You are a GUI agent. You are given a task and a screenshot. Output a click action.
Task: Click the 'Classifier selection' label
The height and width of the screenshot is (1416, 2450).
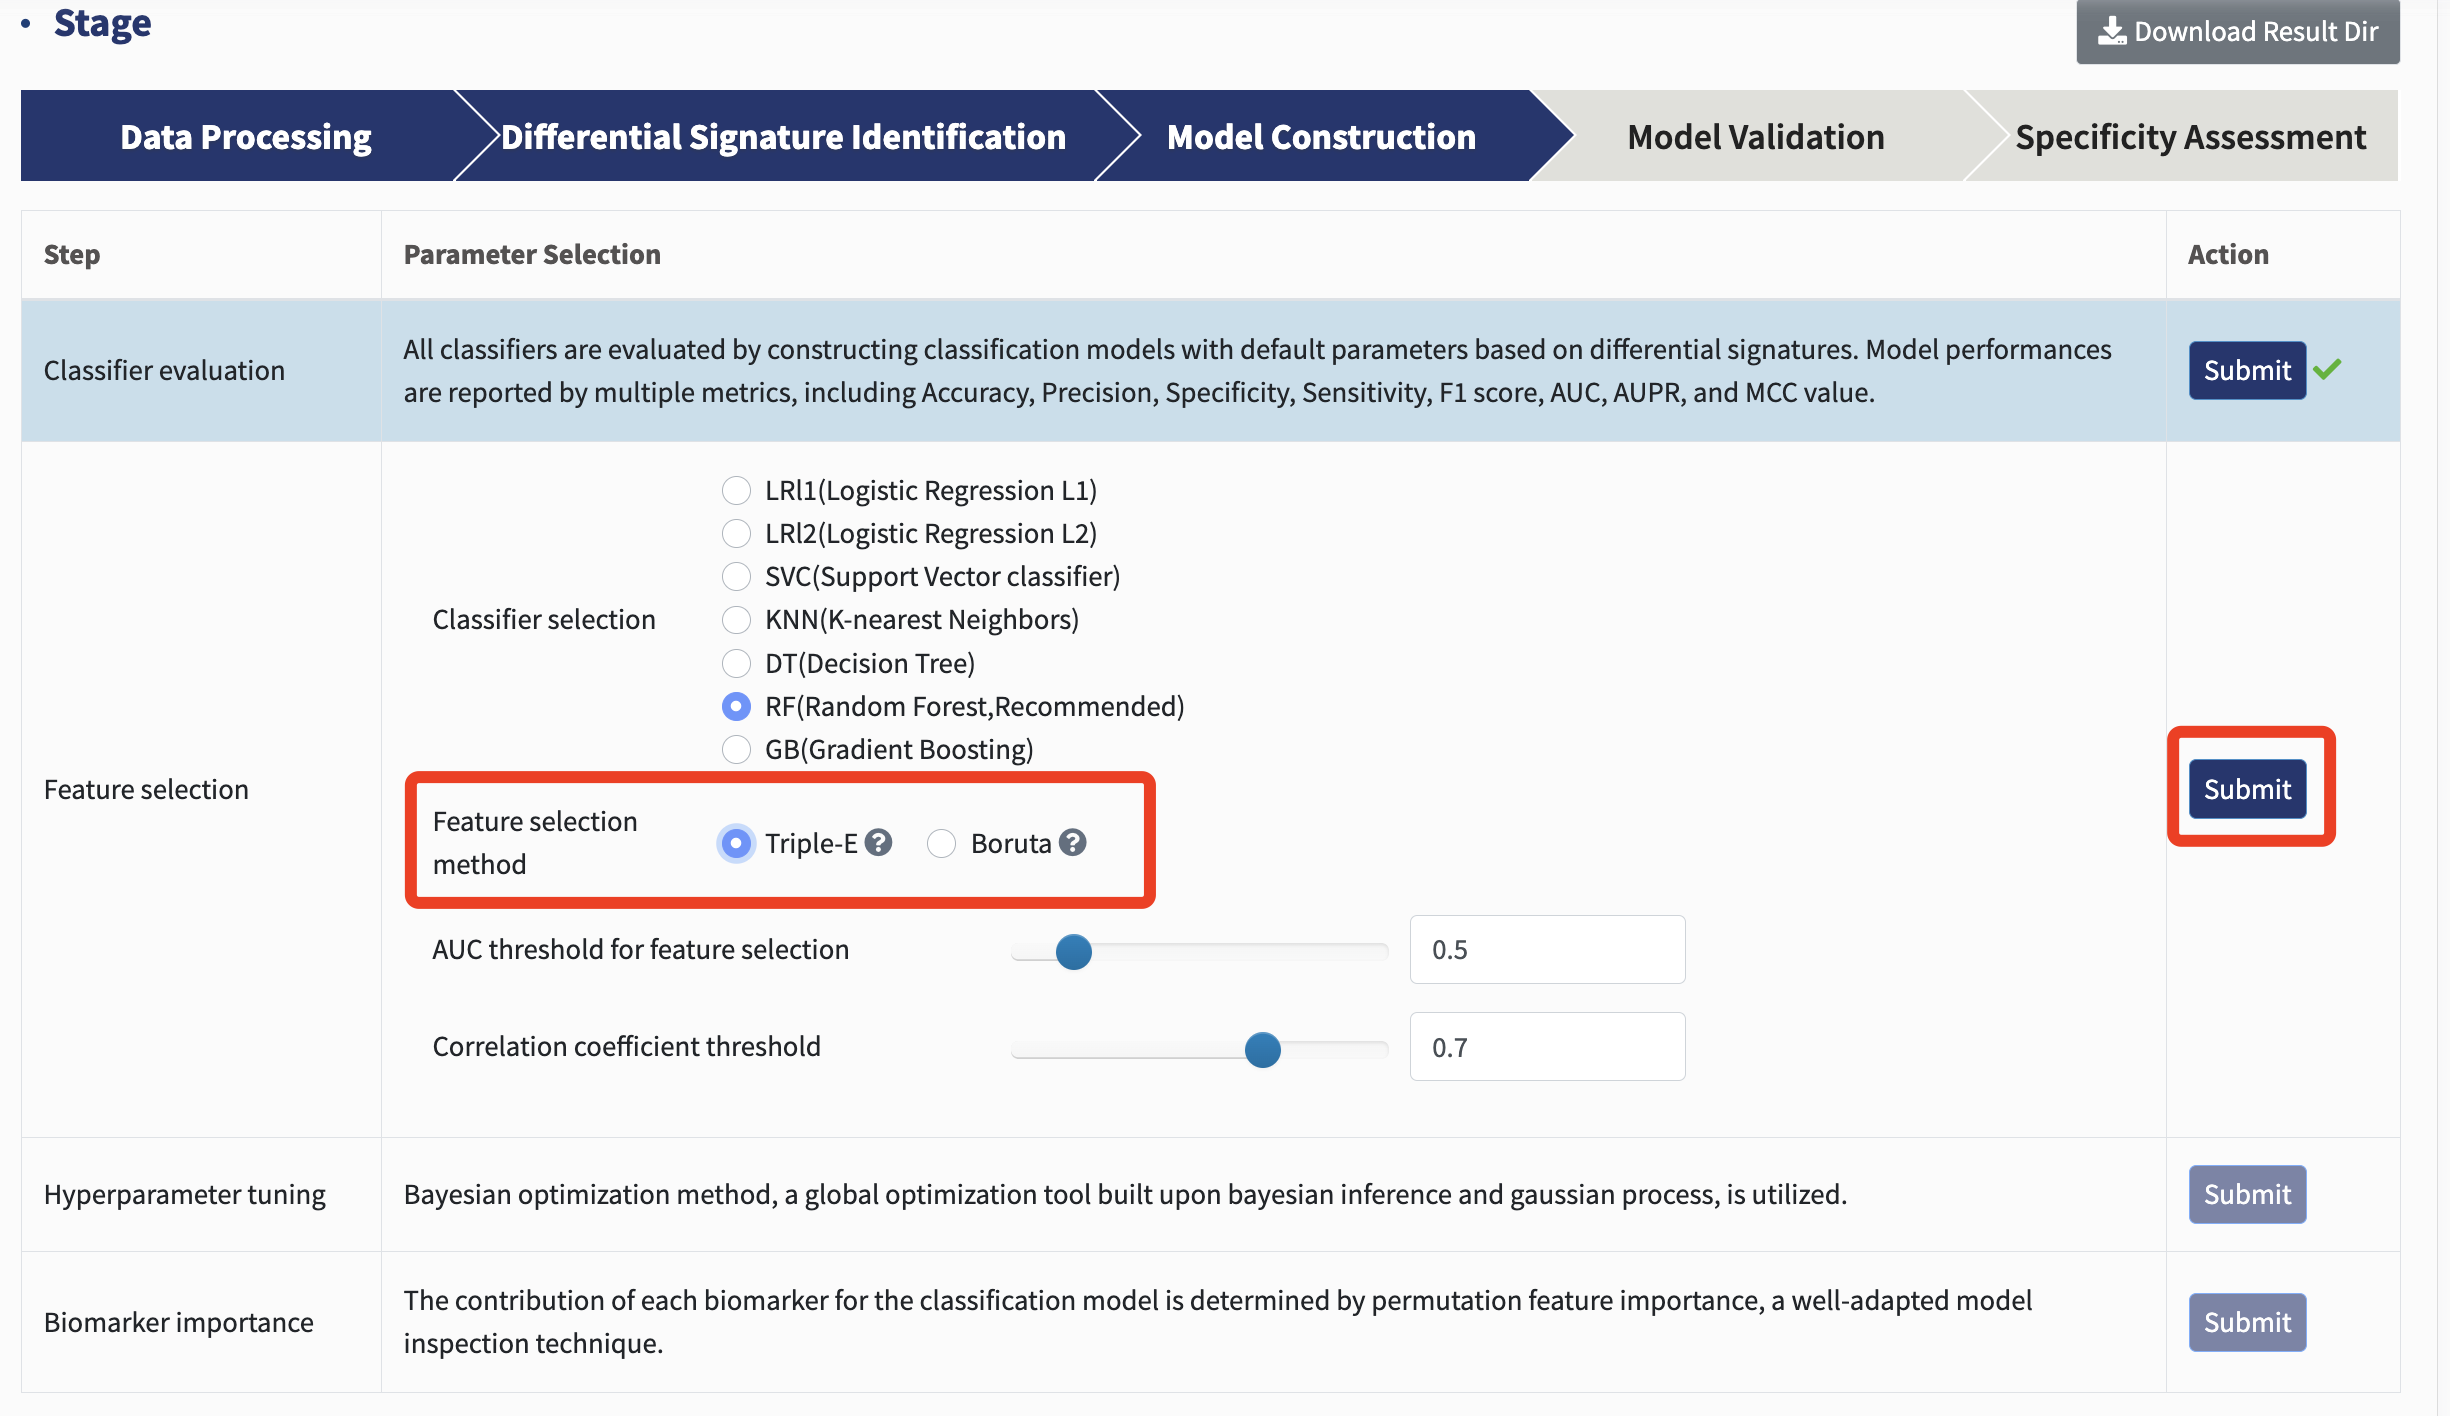click(x=544, y=619)
